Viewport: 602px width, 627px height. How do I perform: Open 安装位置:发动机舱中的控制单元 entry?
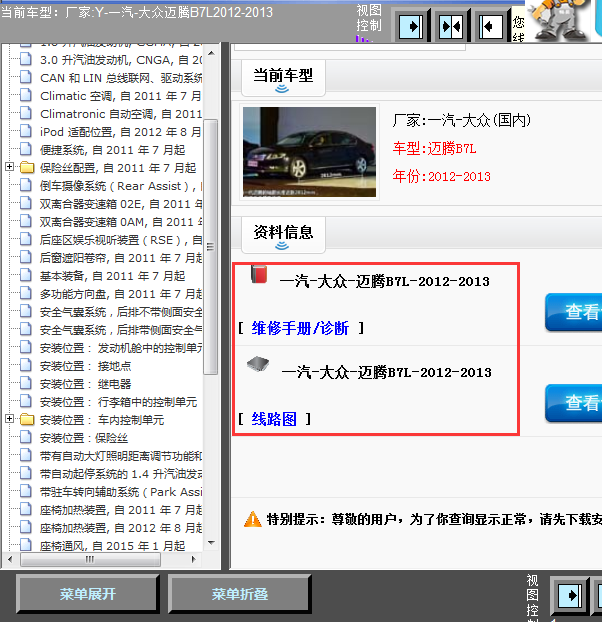tap(121, 348)
